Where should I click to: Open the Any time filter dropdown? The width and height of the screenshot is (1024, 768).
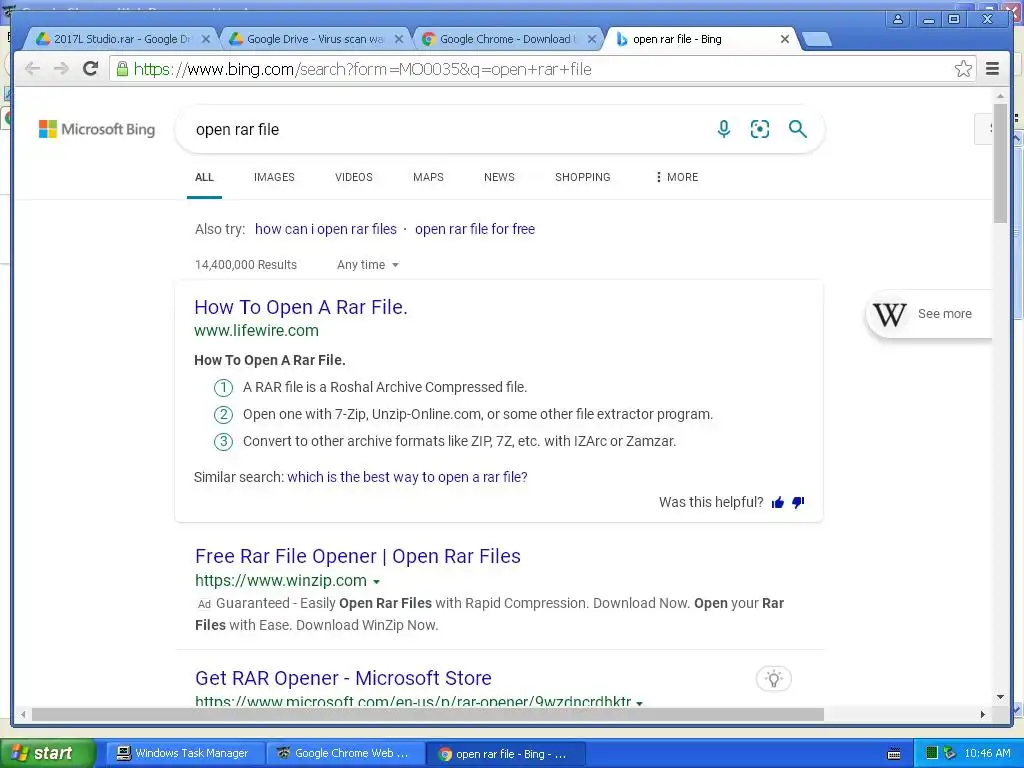(368, 264)
